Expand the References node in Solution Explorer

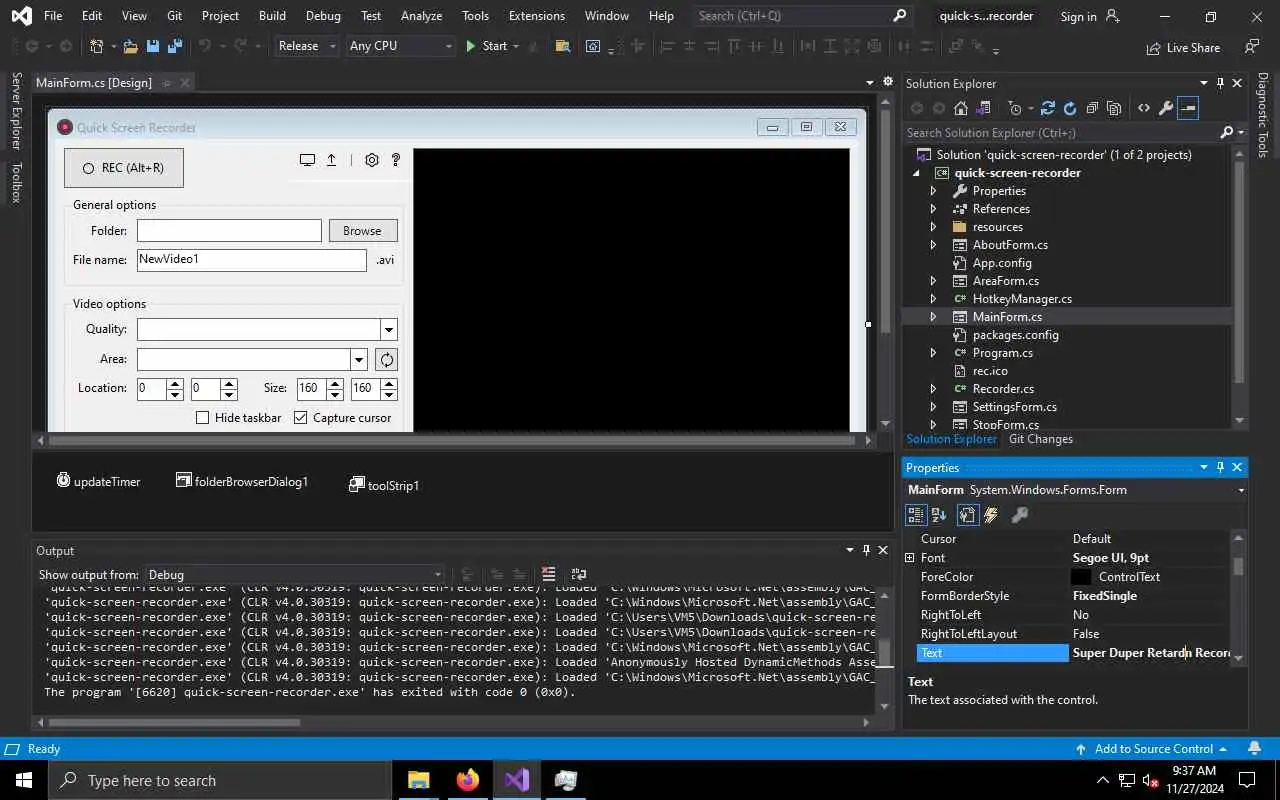coord(933,208)
